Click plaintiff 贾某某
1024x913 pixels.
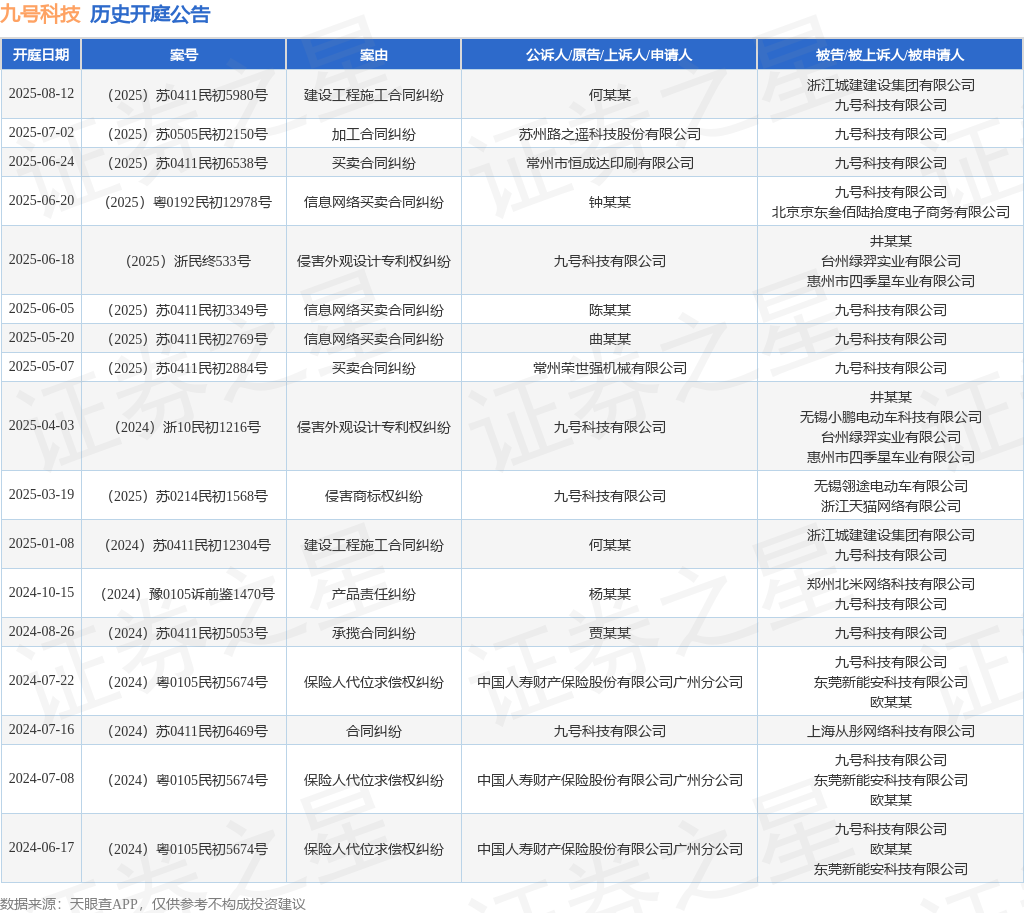pyautogui.click(x=609, y=633)
